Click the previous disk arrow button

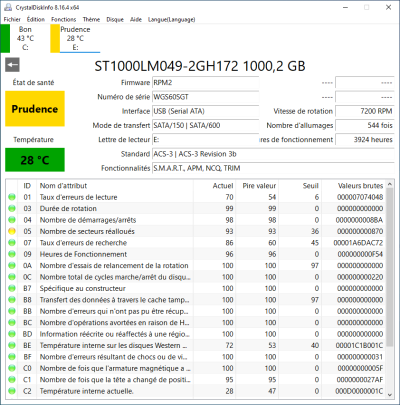(x=12, y=65)
